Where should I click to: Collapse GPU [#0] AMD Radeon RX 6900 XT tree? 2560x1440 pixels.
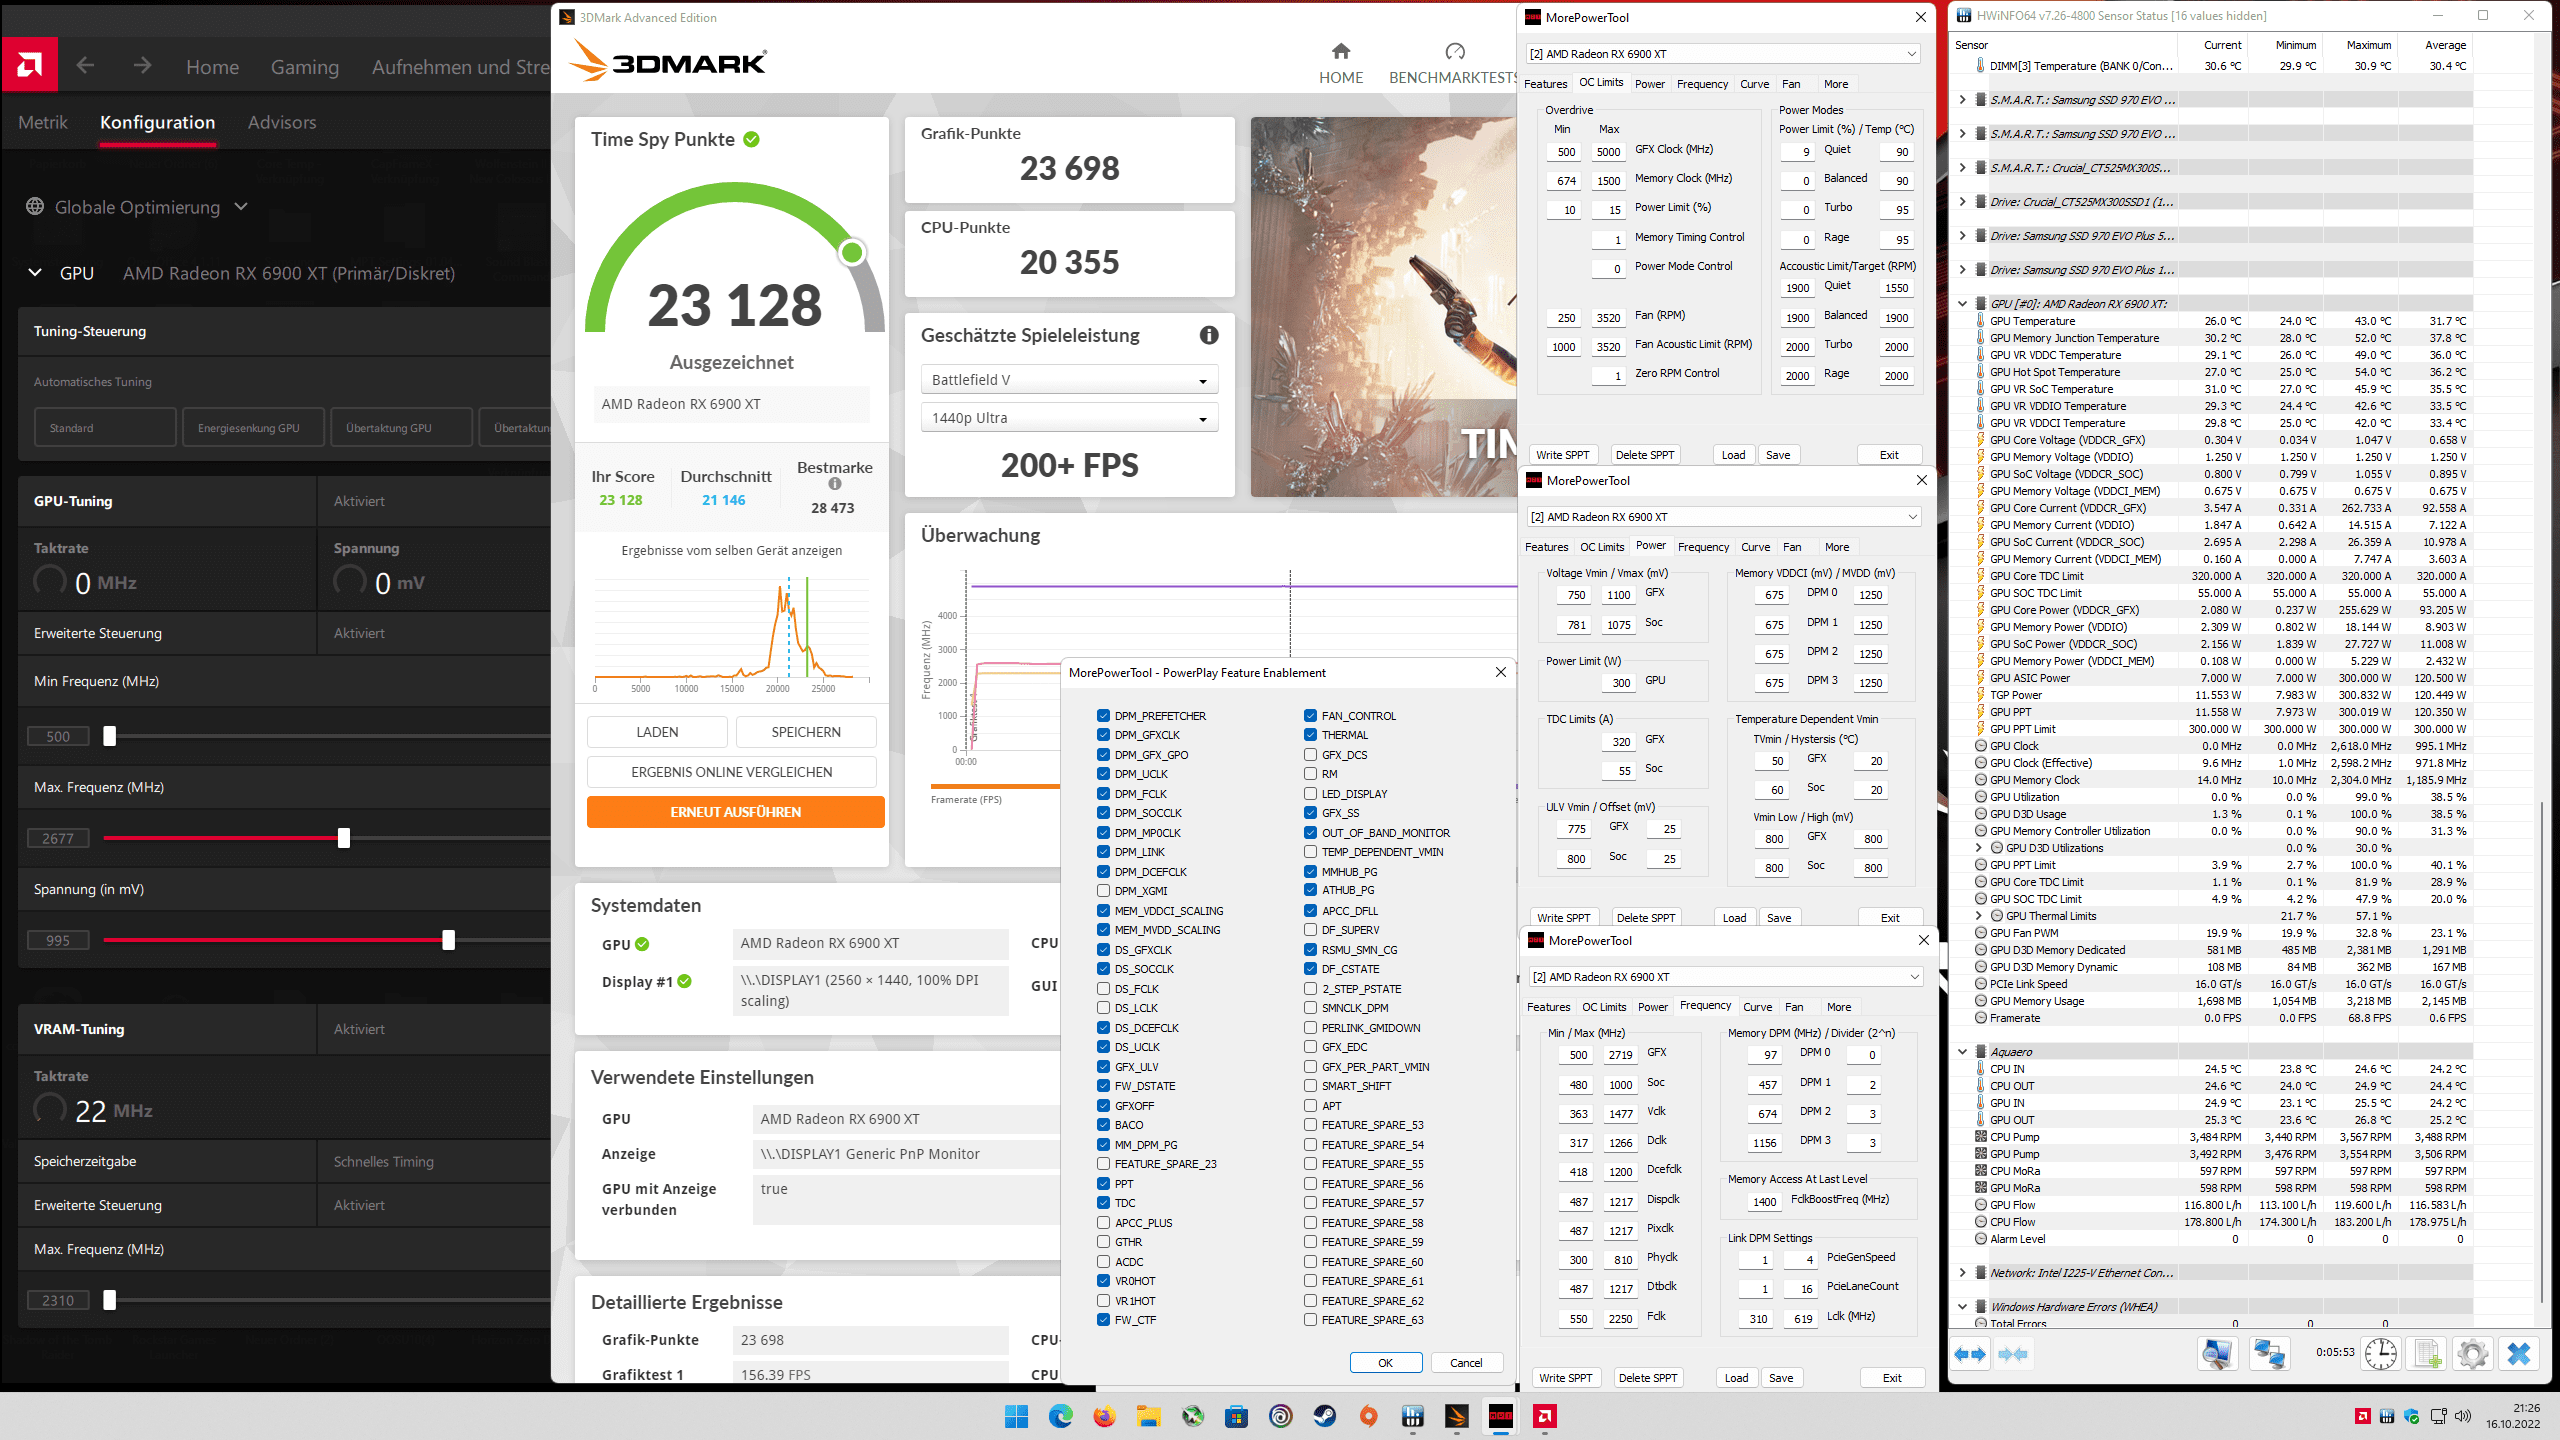1962,304
